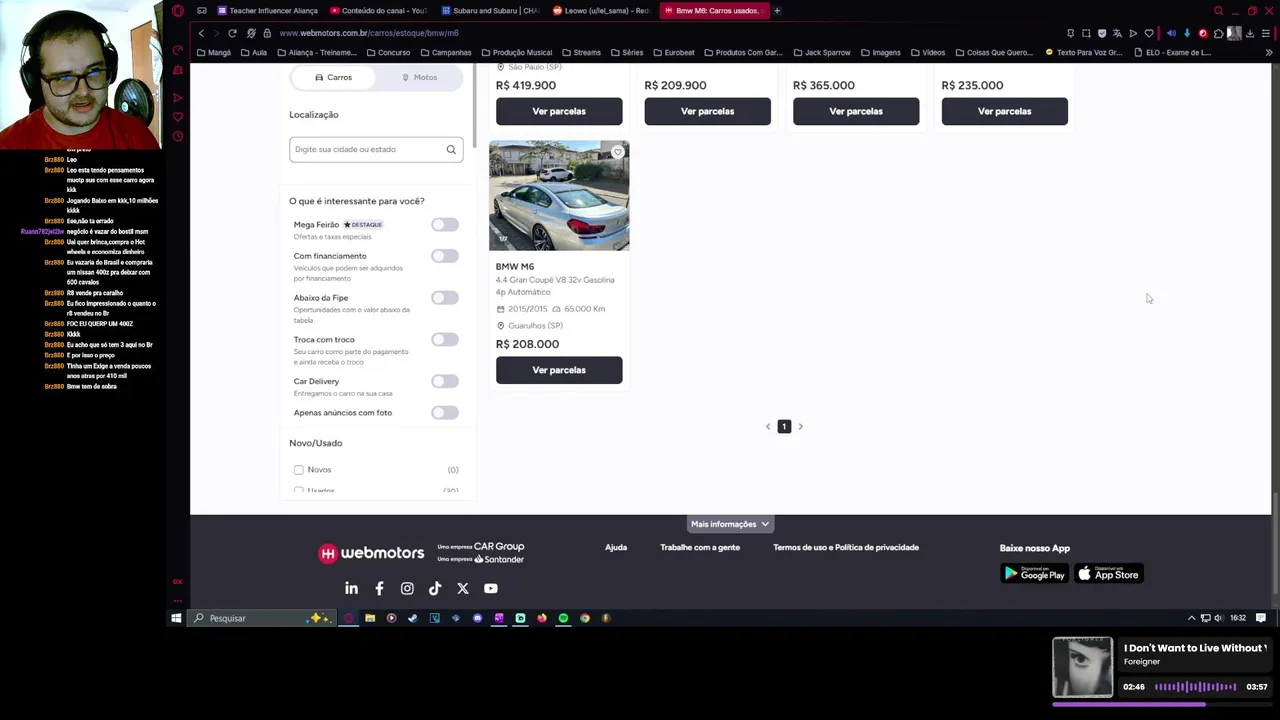This screenshot has width=1280, height=720.
Task: Click the Windows Start button
Action: 176,618
